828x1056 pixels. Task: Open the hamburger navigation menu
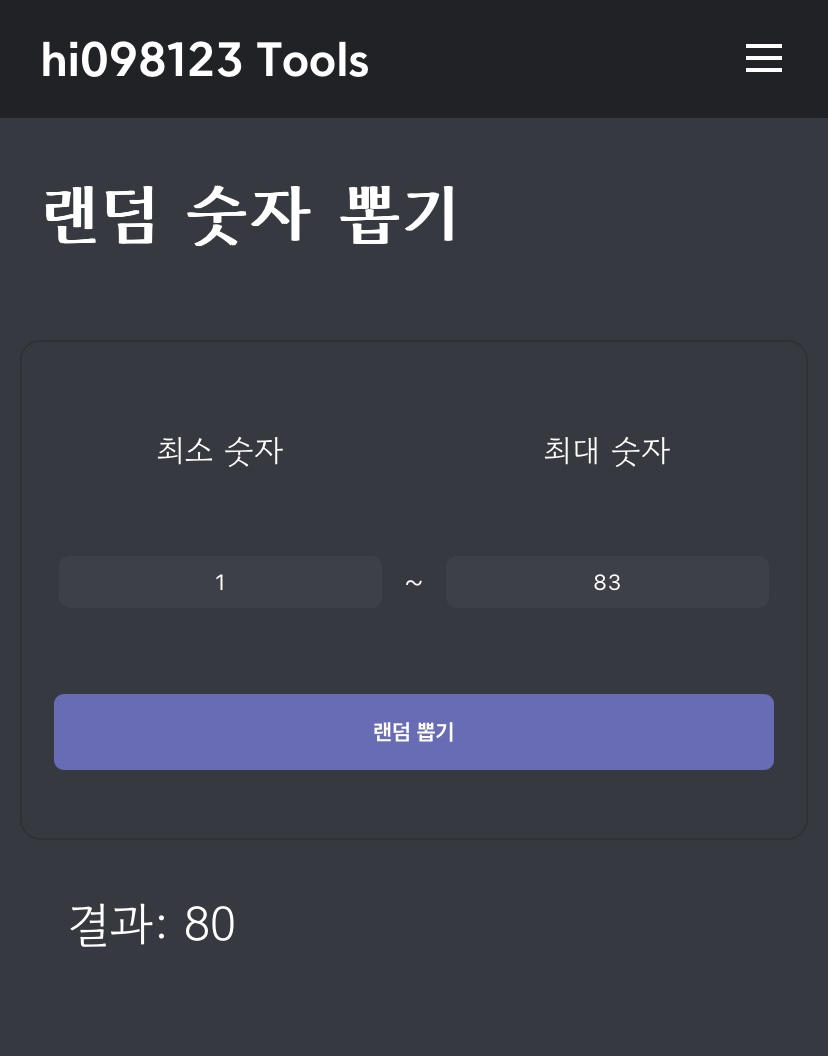(763, 59)
